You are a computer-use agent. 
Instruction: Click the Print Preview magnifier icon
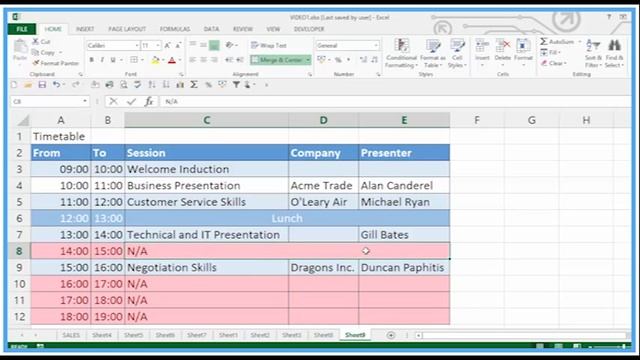click(x=123, y=85)
